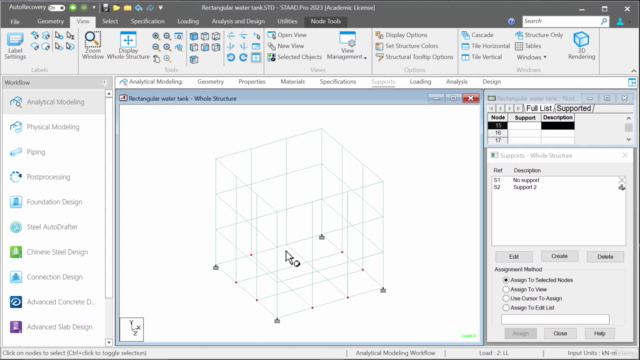Click the Zoom Out magnifier icon
Screen dimensions: 640x360
(156, 47)
